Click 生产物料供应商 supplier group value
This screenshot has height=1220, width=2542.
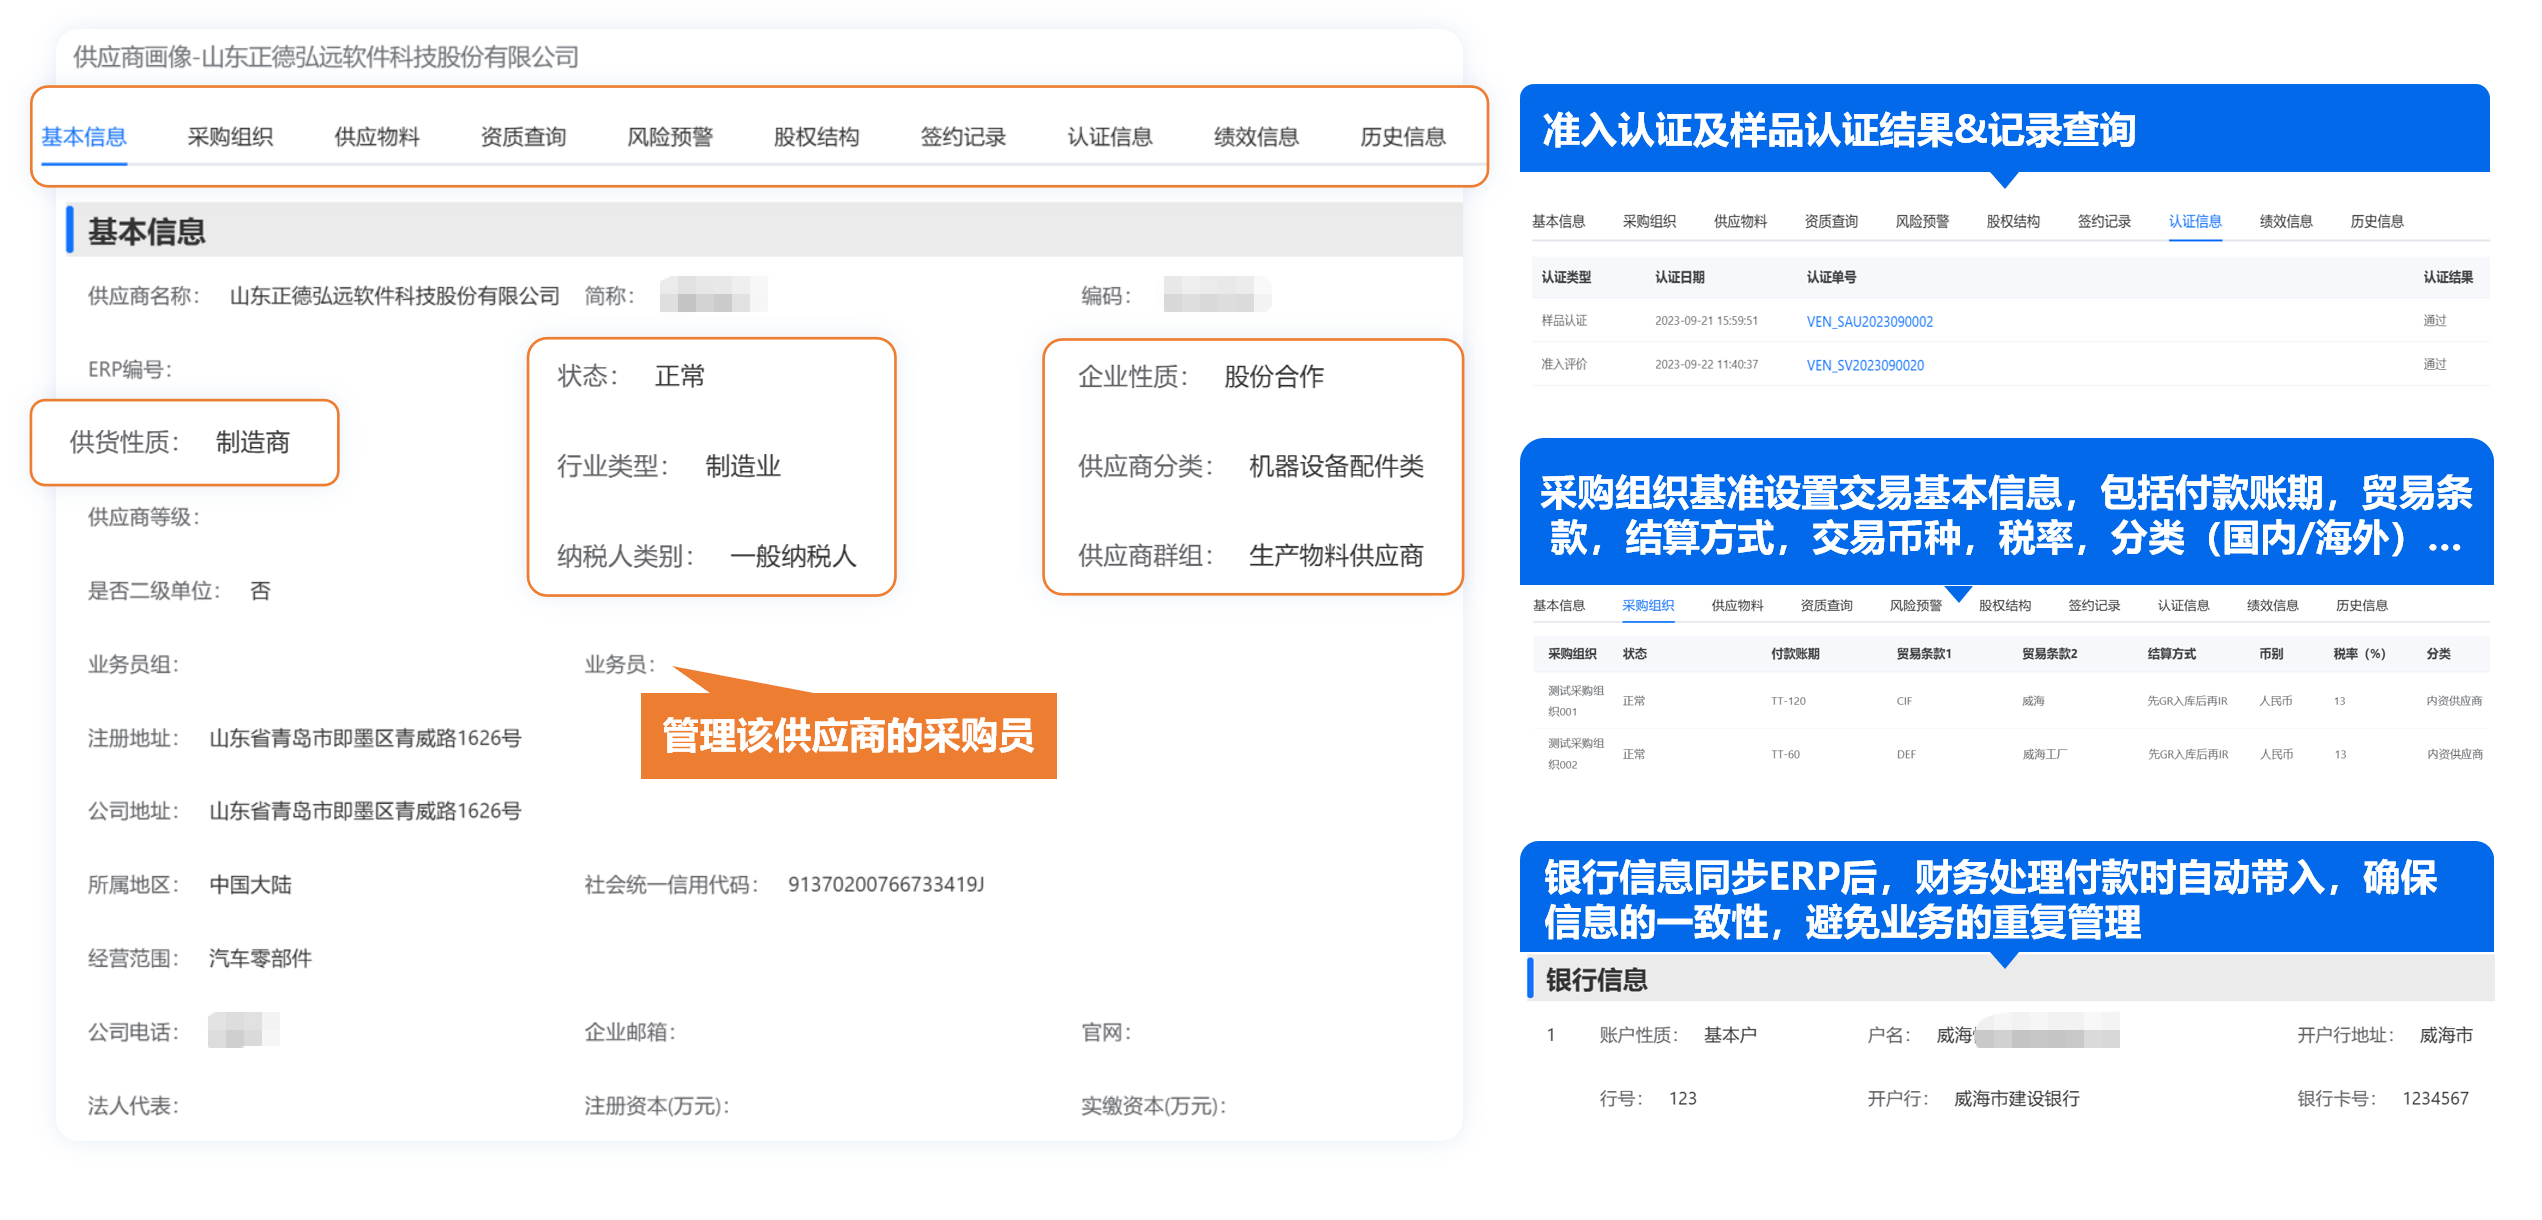[1336, 556]
